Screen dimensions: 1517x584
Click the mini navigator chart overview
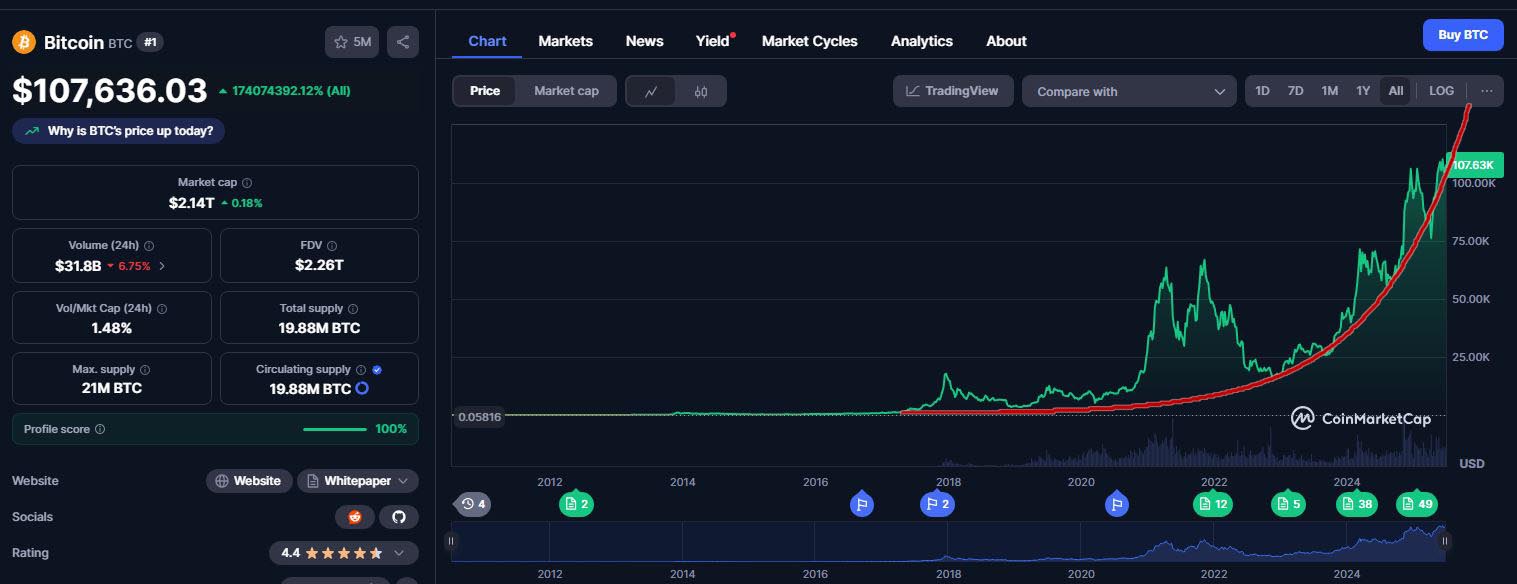coord(949,541)
